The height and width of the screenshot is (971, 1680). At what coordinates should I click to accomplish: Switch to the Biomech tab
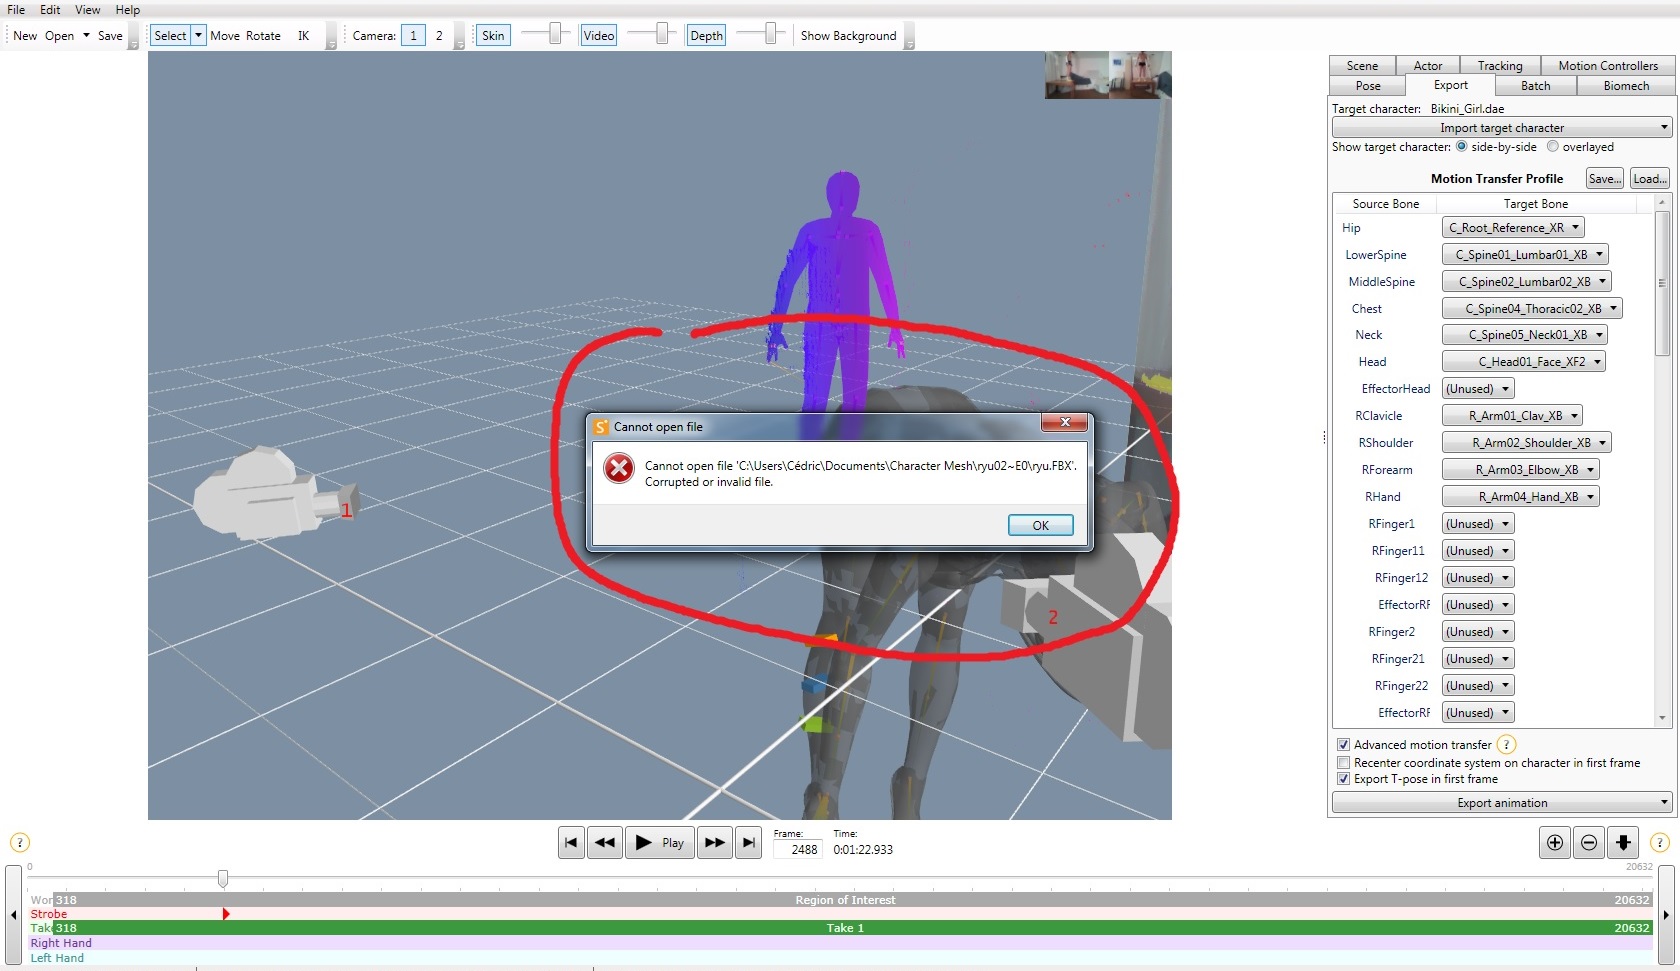(1626, 86)
